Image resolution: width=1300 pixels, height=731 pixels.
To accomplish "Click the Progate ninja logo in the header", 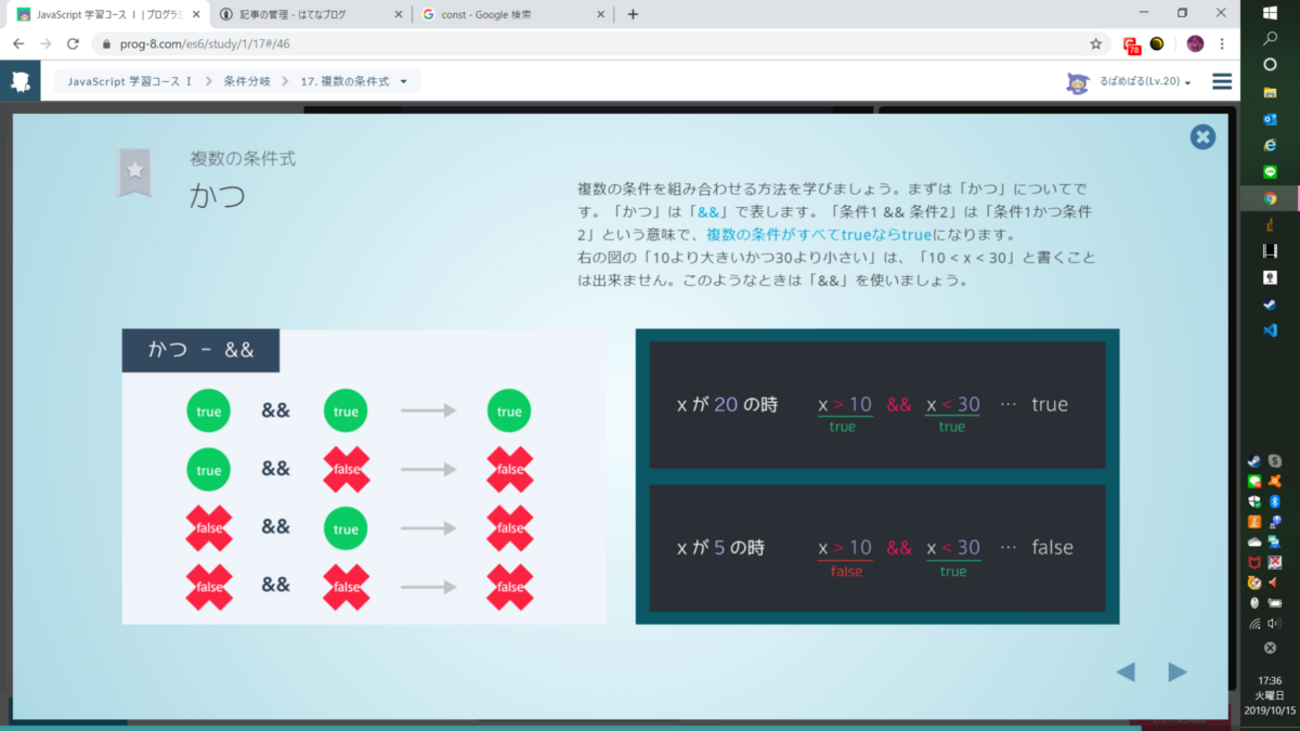I will (x=20, y=81).
